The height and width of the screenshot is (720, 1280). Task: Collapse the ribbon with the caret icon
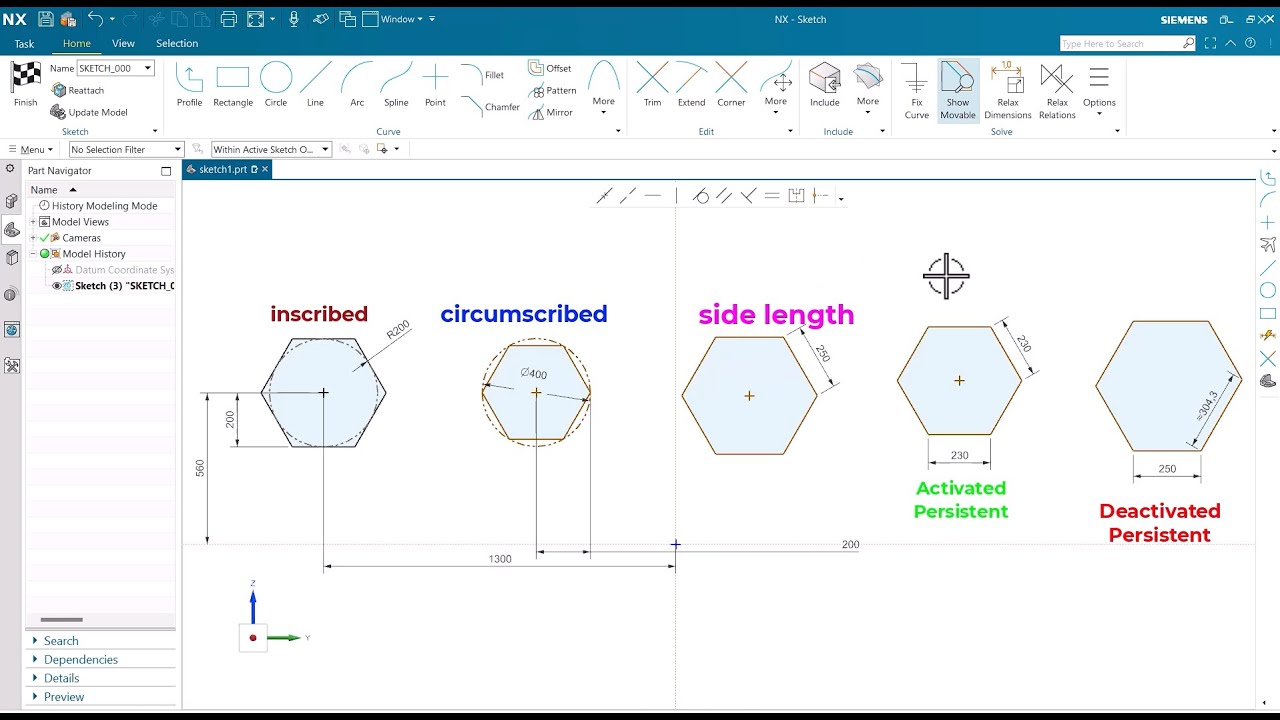[1230, 43]
